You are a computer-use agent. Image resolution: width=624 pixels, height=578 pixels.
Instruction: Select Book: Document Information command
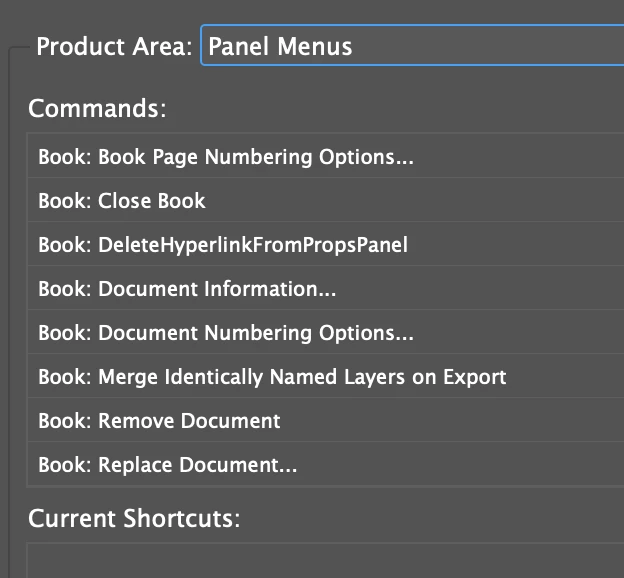(x=326, y=288)
